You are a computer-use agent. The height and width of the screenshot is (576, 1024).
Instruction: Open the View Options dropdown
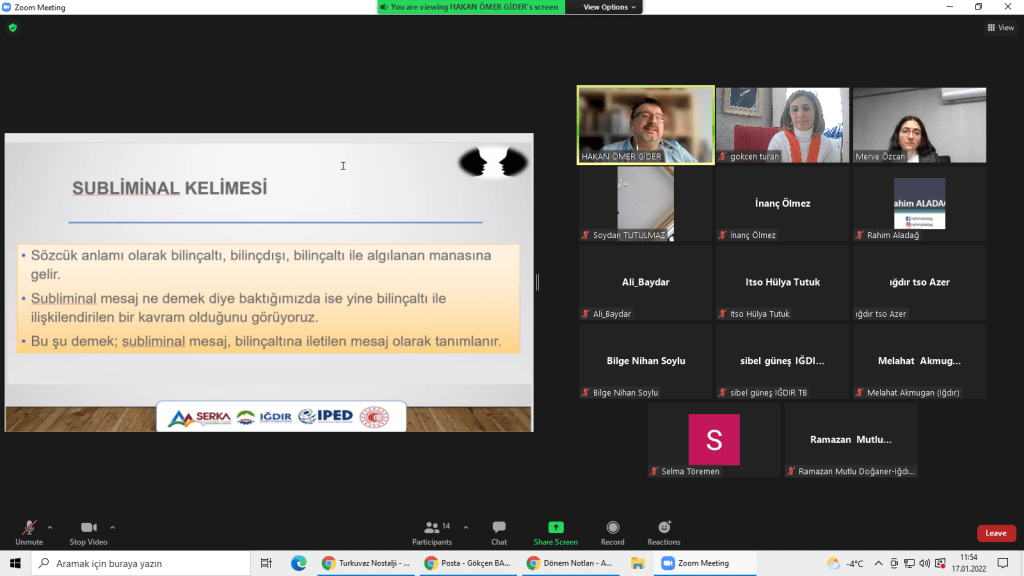tap(608, 7)
